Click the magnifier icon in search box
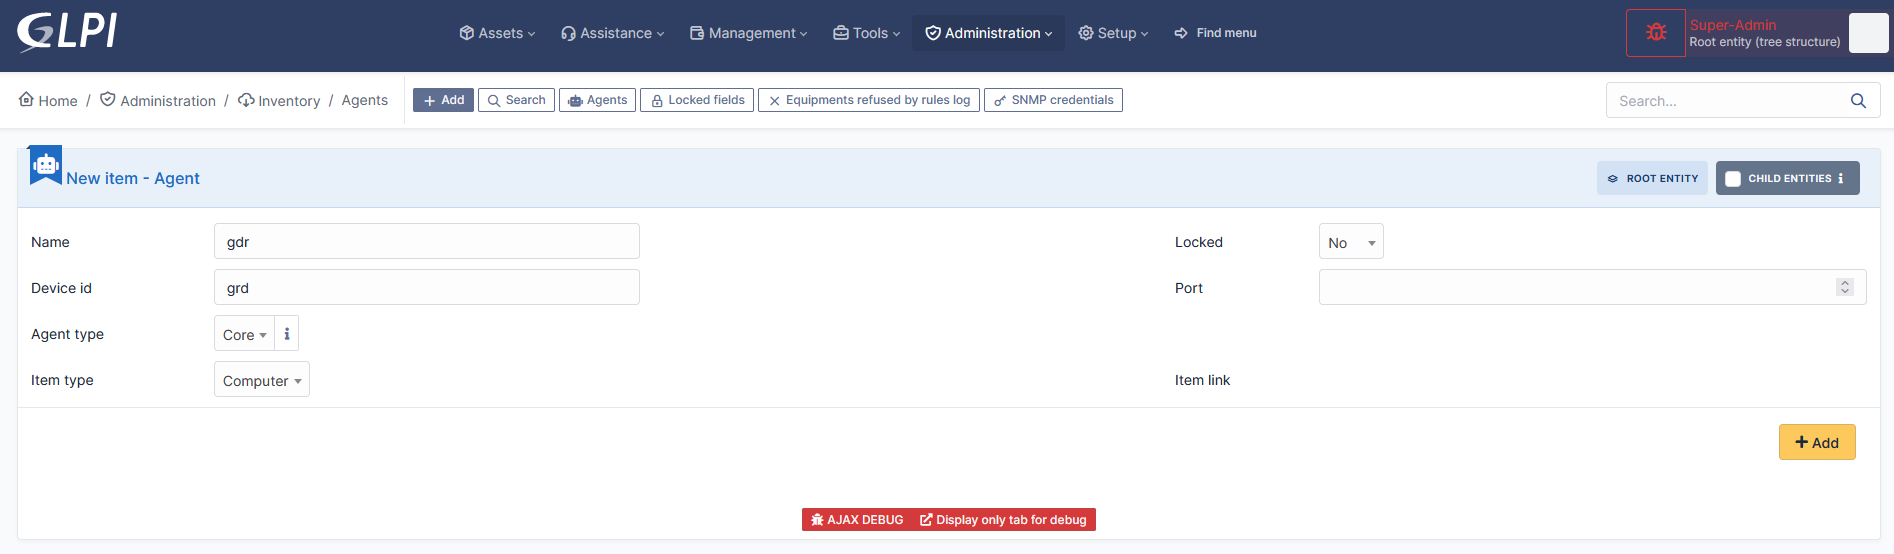Screen dimensions: 1894x554 tap(1858, 101)
